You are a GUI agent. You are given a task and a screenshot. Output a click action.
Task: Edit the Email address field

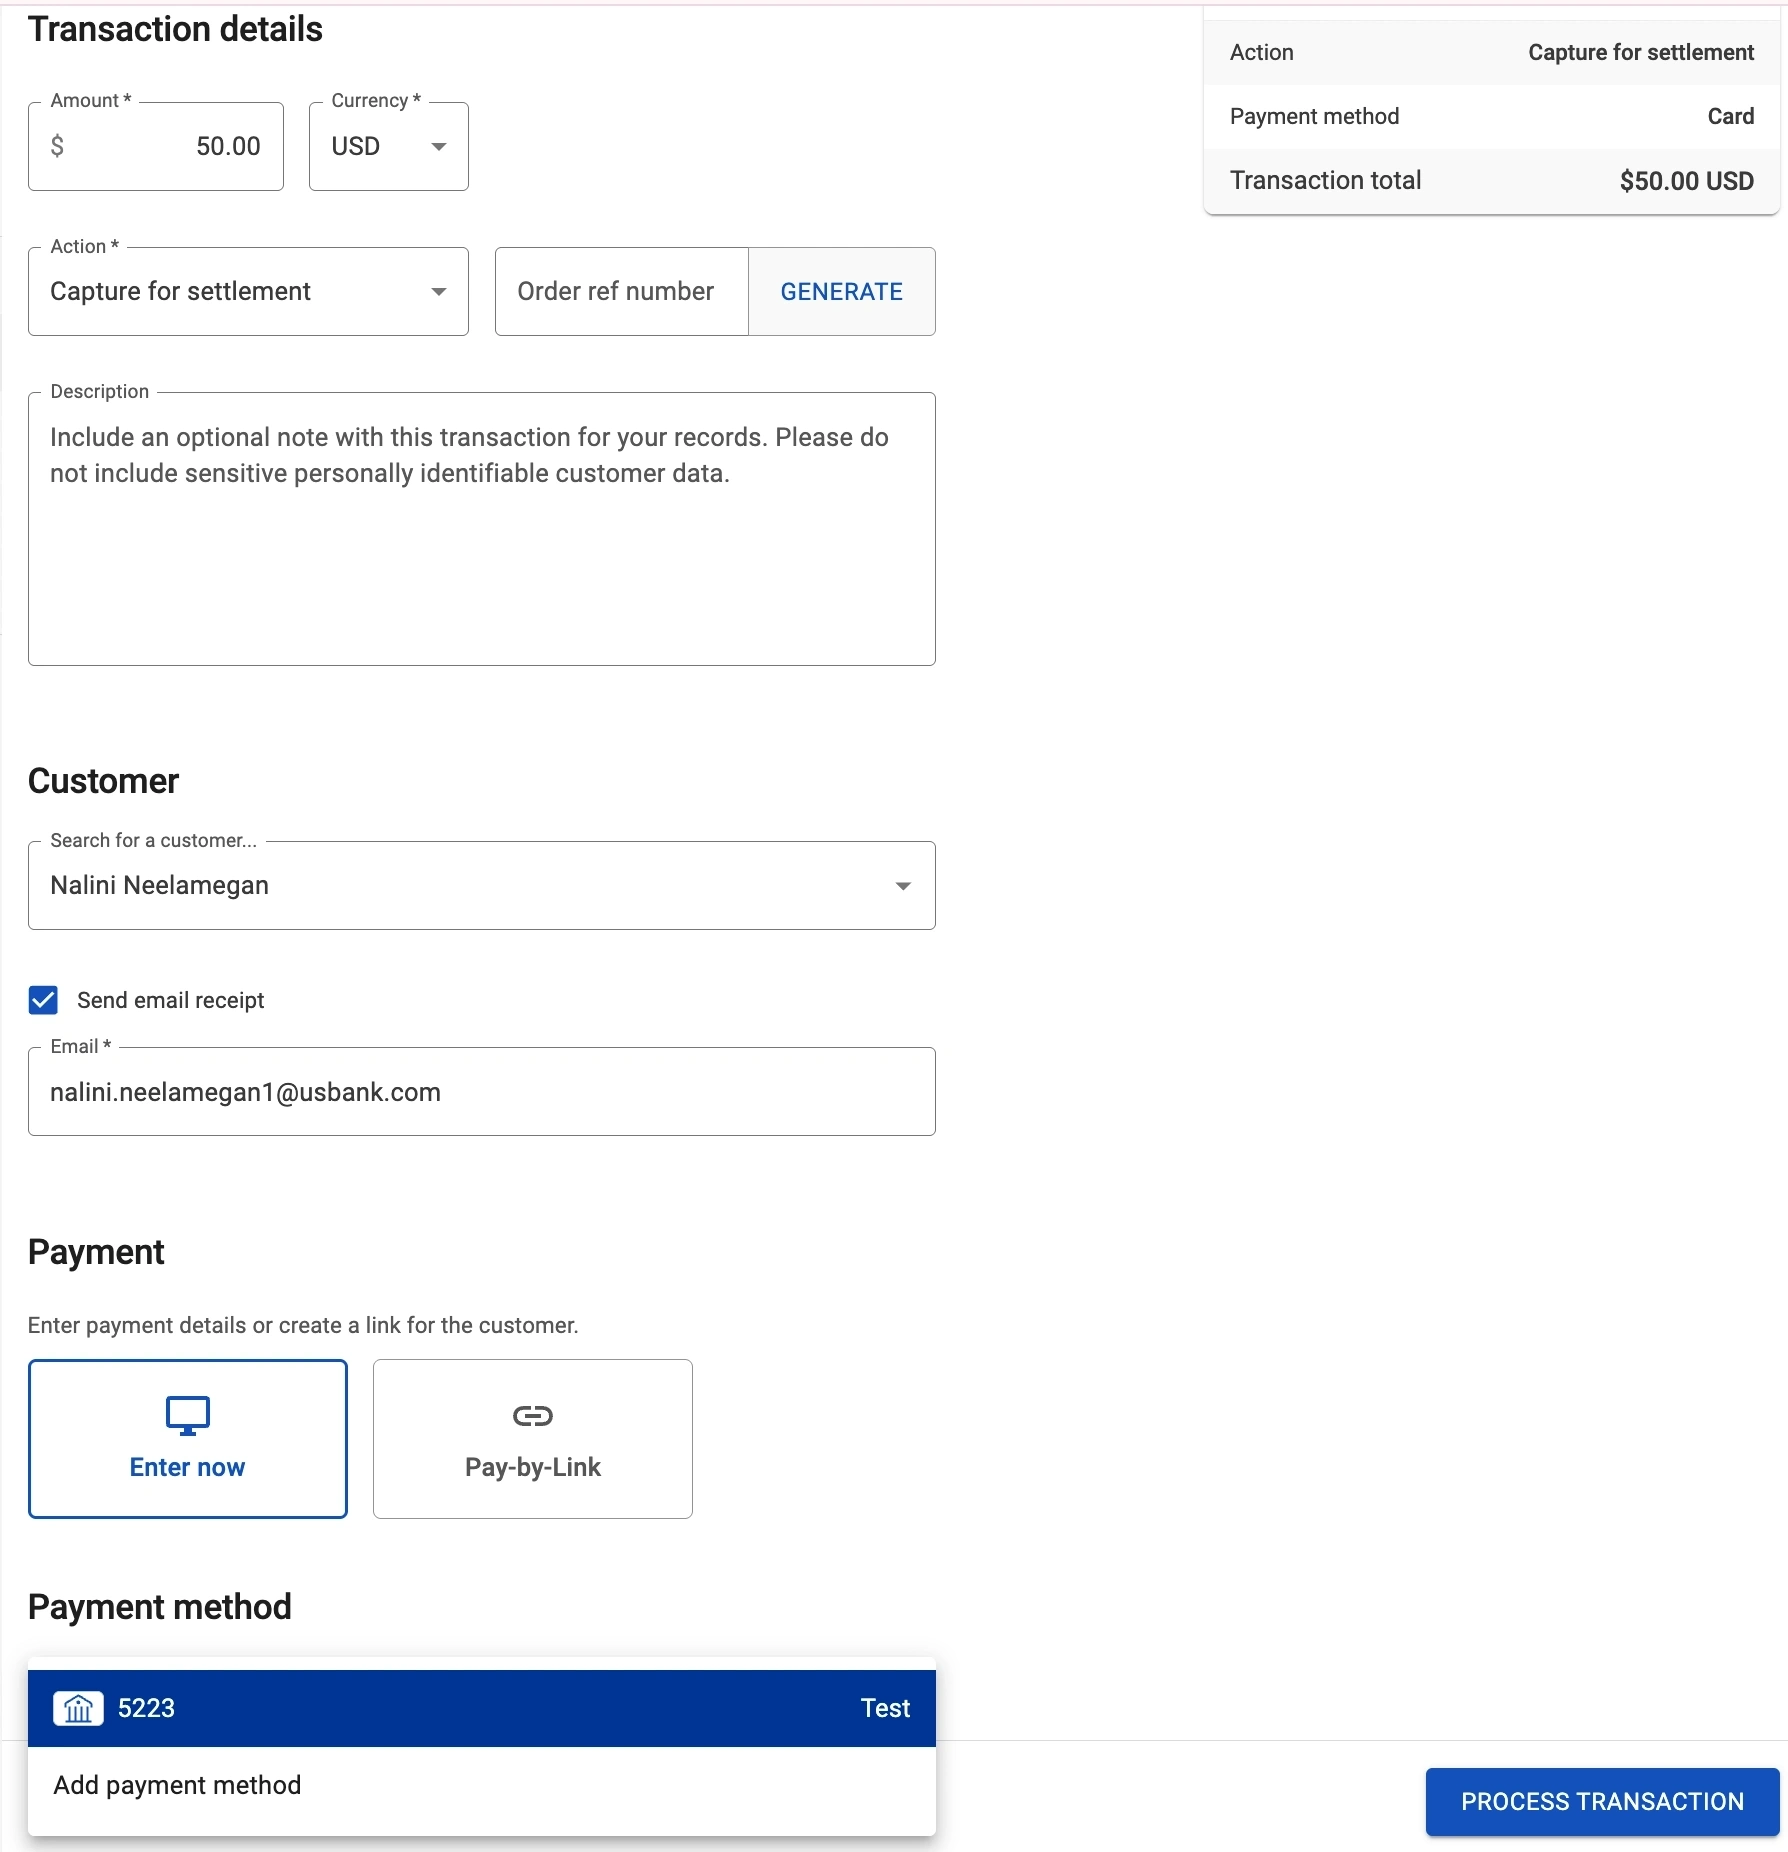481,1092
